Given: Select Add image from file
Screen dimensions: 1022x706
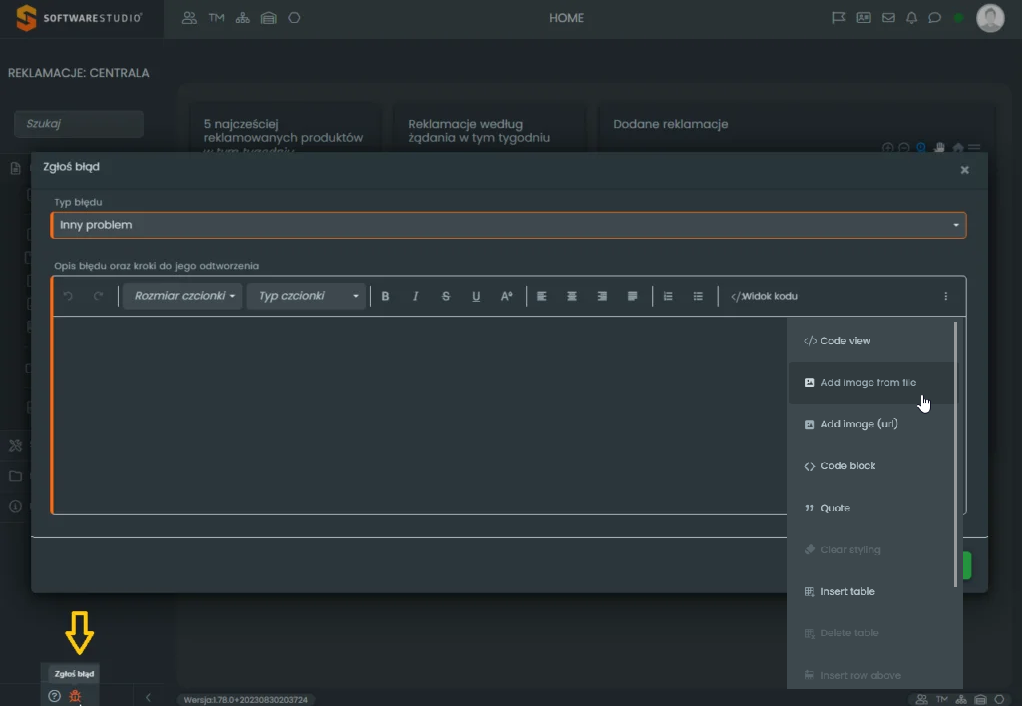Looking at the screenshot, I should tap(867, 383).
